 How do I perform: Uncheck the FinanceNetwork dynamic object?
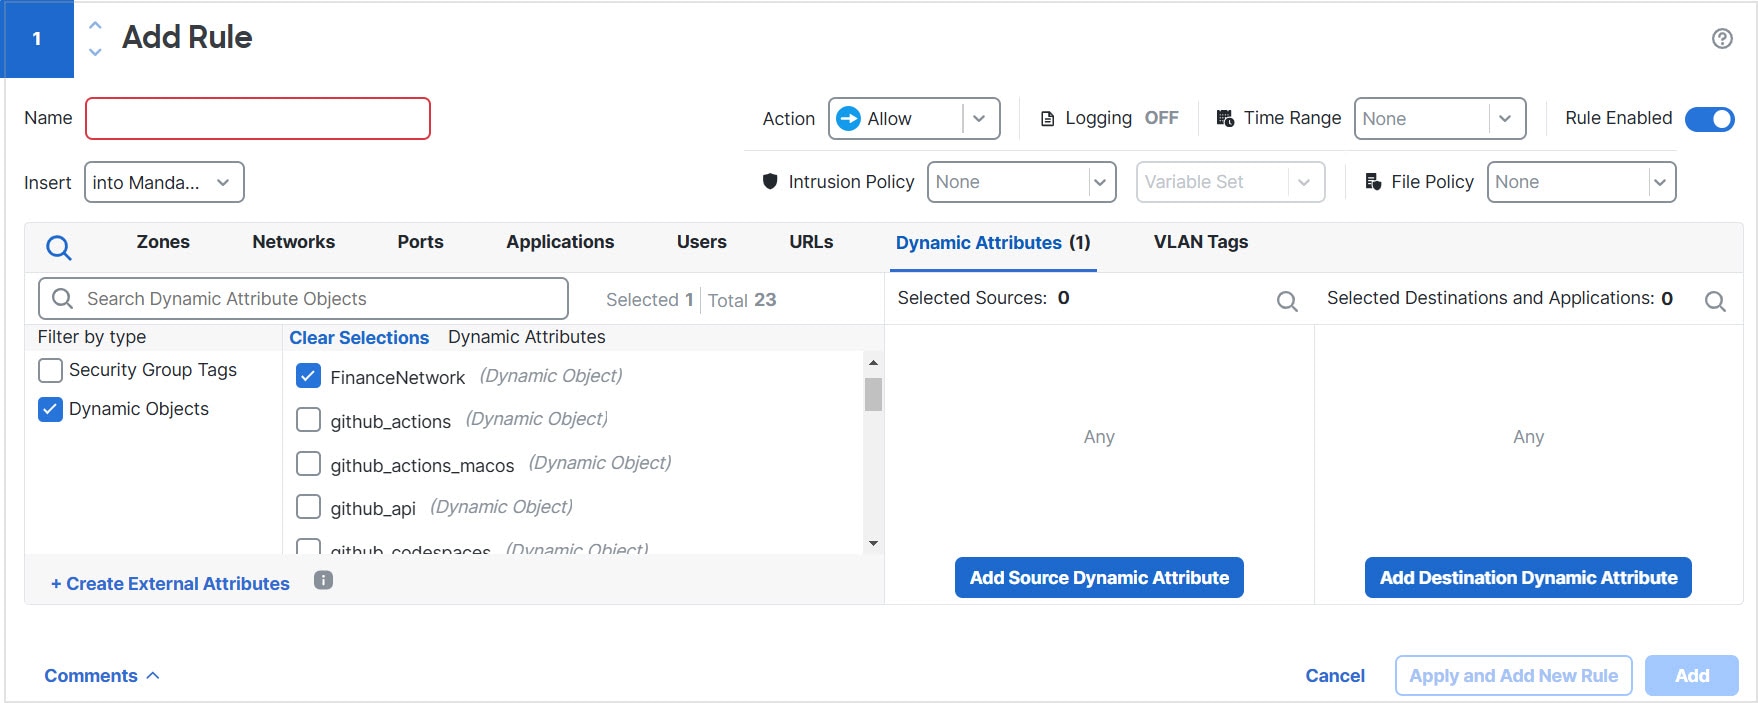308,376
